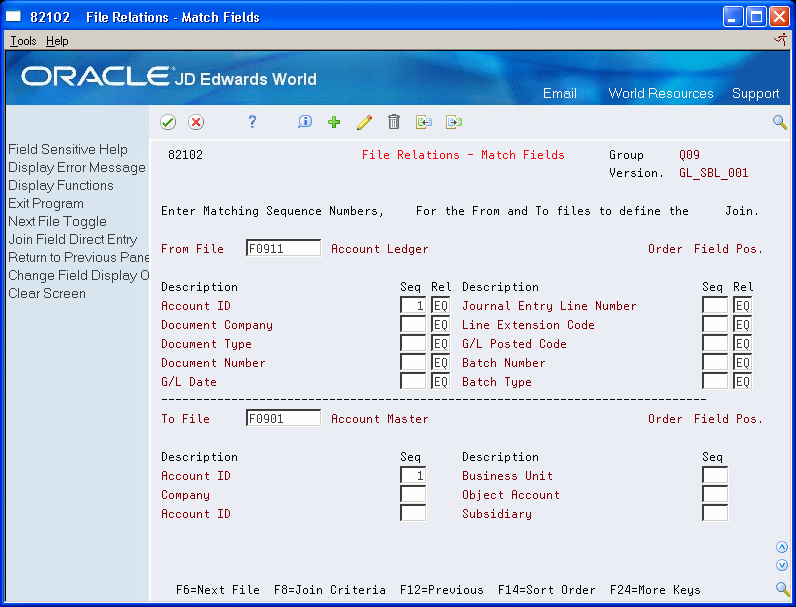Click the G/L Posted Code label
The width and height of the screenshot is (796, 607).
coord(514,344)
